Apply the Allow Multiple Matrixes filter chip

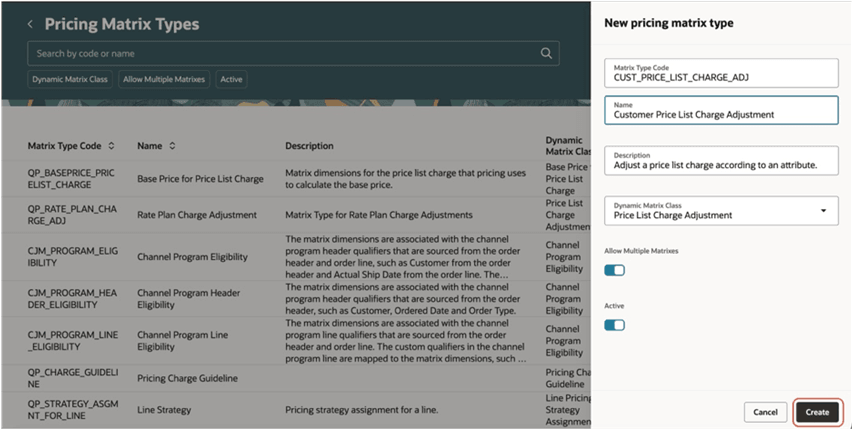tap(164, 79)
